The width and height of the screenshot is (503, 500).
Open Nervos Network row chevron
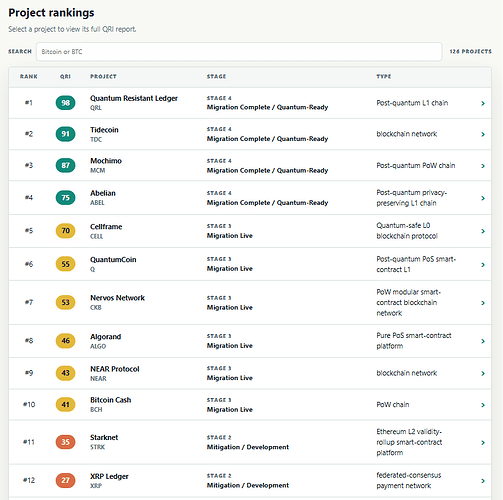coord(483,303)
